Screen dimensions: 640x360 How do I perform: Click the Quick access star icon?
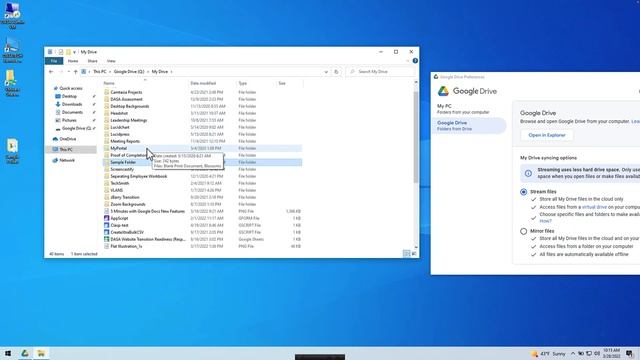(x=56, y=88)
